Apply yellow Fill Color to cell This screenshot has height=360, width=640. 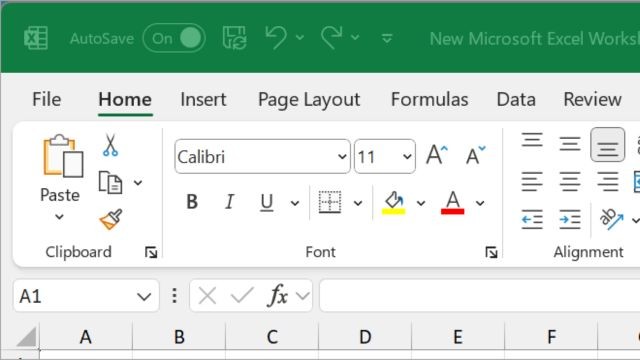pyautogui.click(x=393, y=202)
